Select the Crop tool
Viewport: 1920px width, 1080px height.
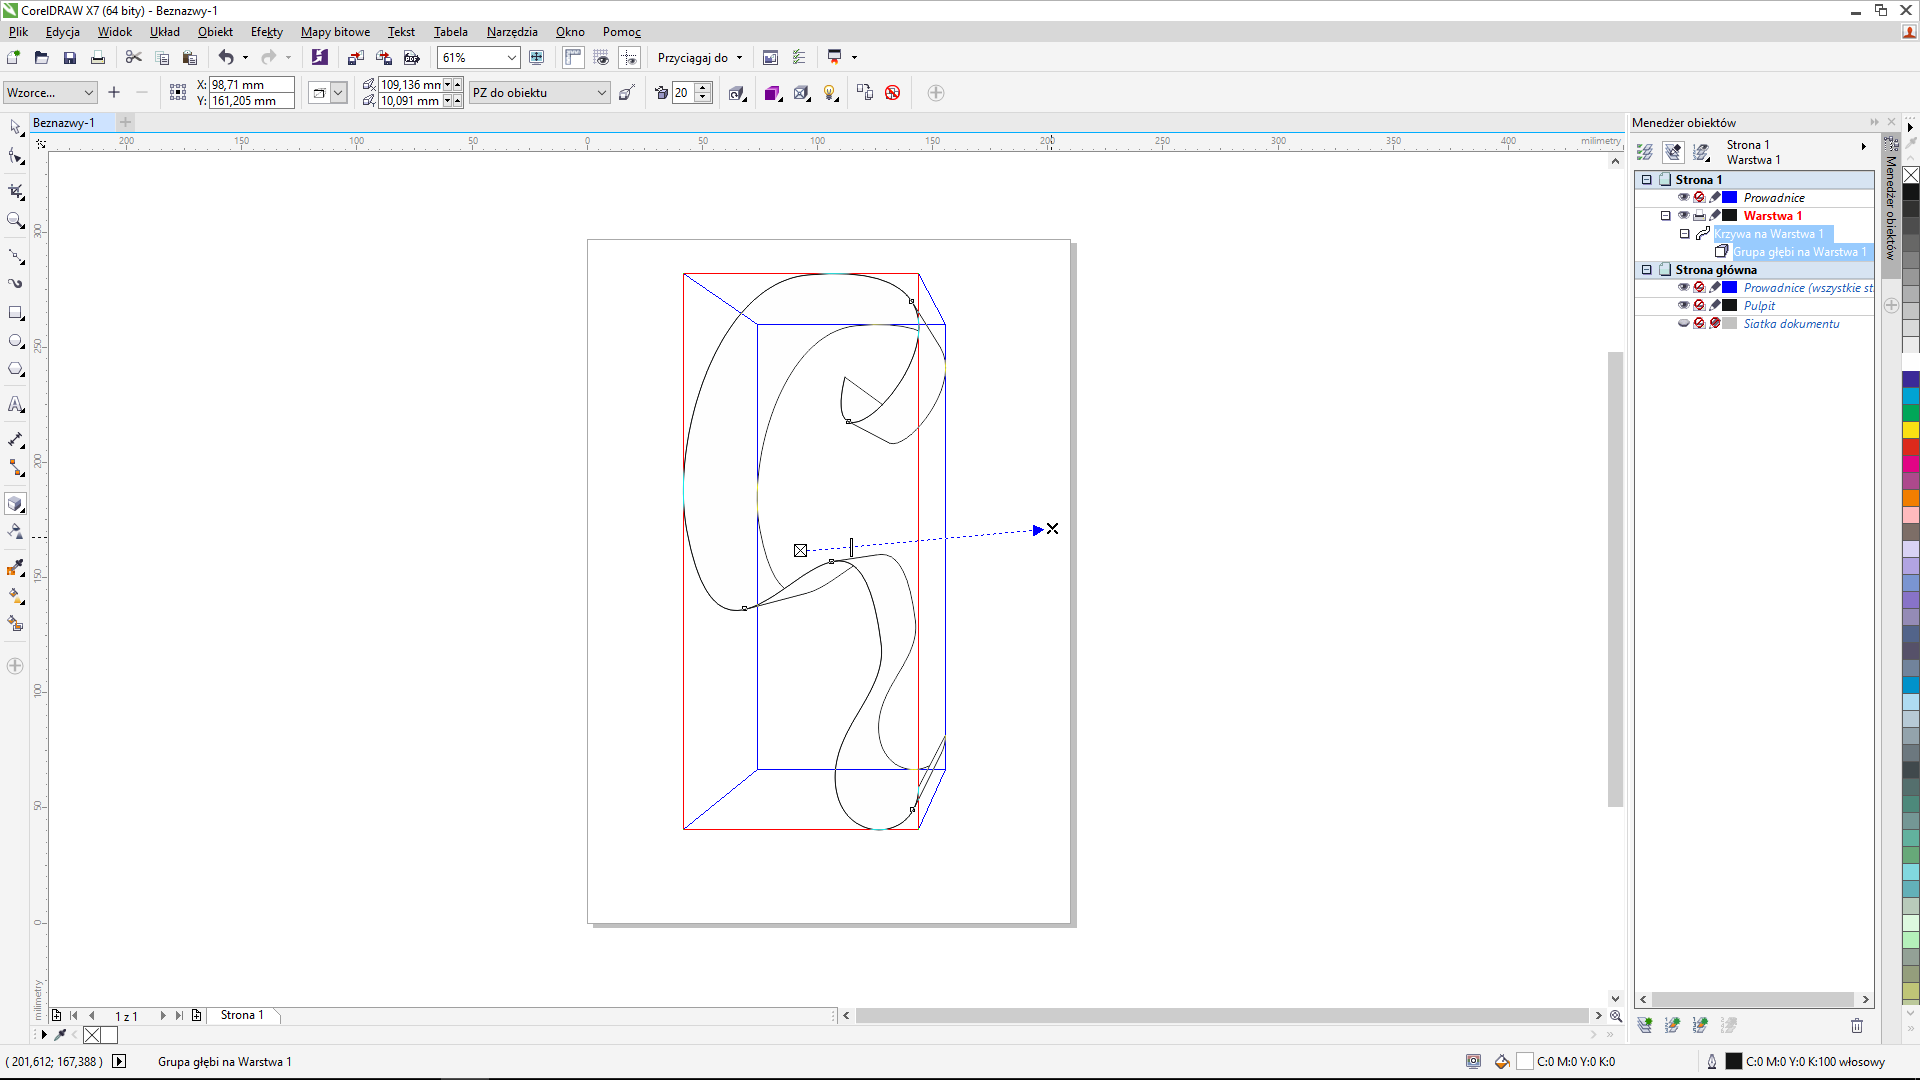coord(16,190)
